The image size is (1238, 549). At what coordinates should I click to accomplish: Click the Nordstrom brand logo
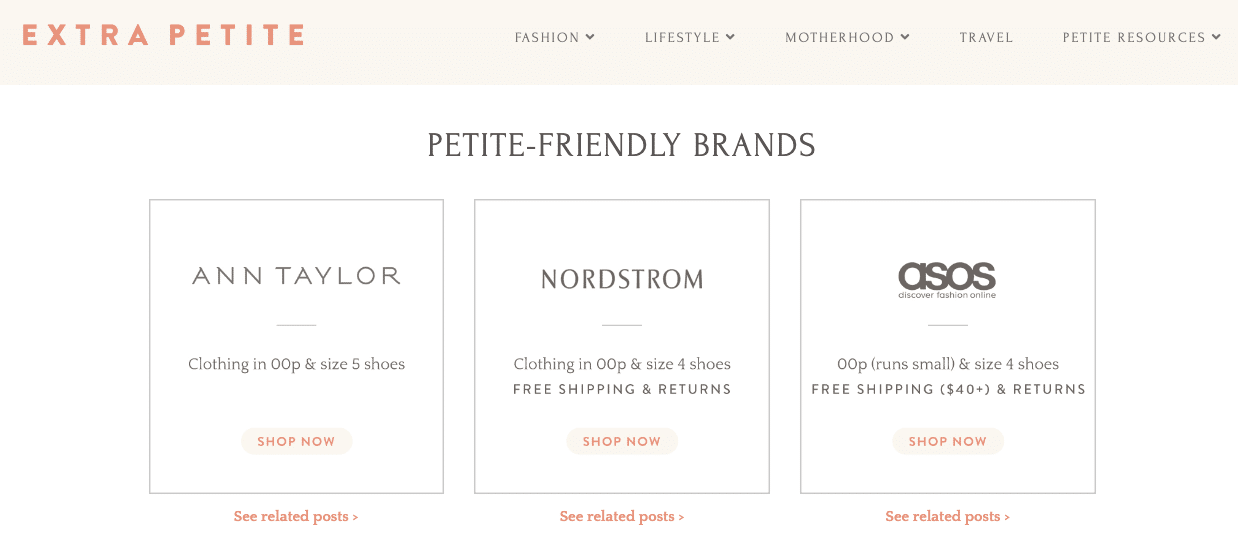point(622,279)
